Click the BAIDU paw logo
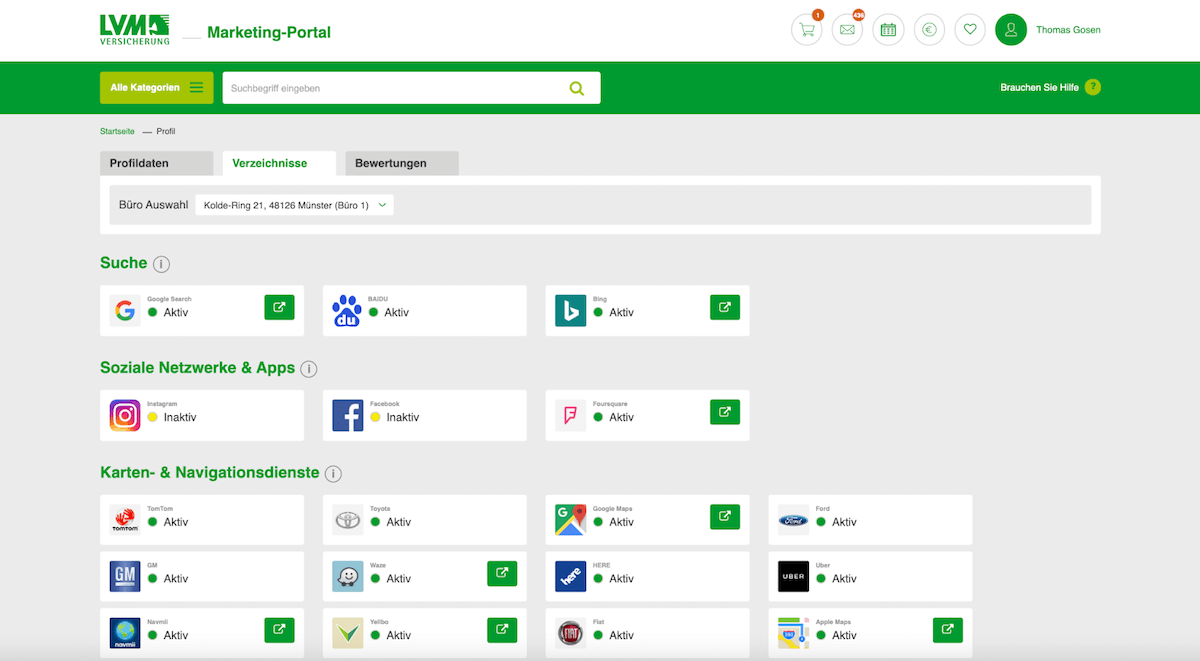 pos(347,311)
